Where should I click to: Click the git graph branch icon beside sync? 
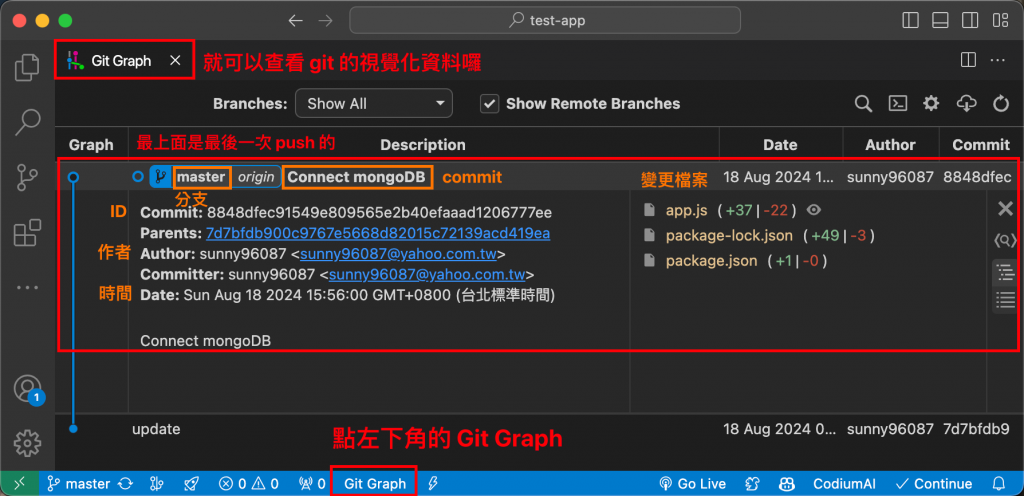click(157, 484)
